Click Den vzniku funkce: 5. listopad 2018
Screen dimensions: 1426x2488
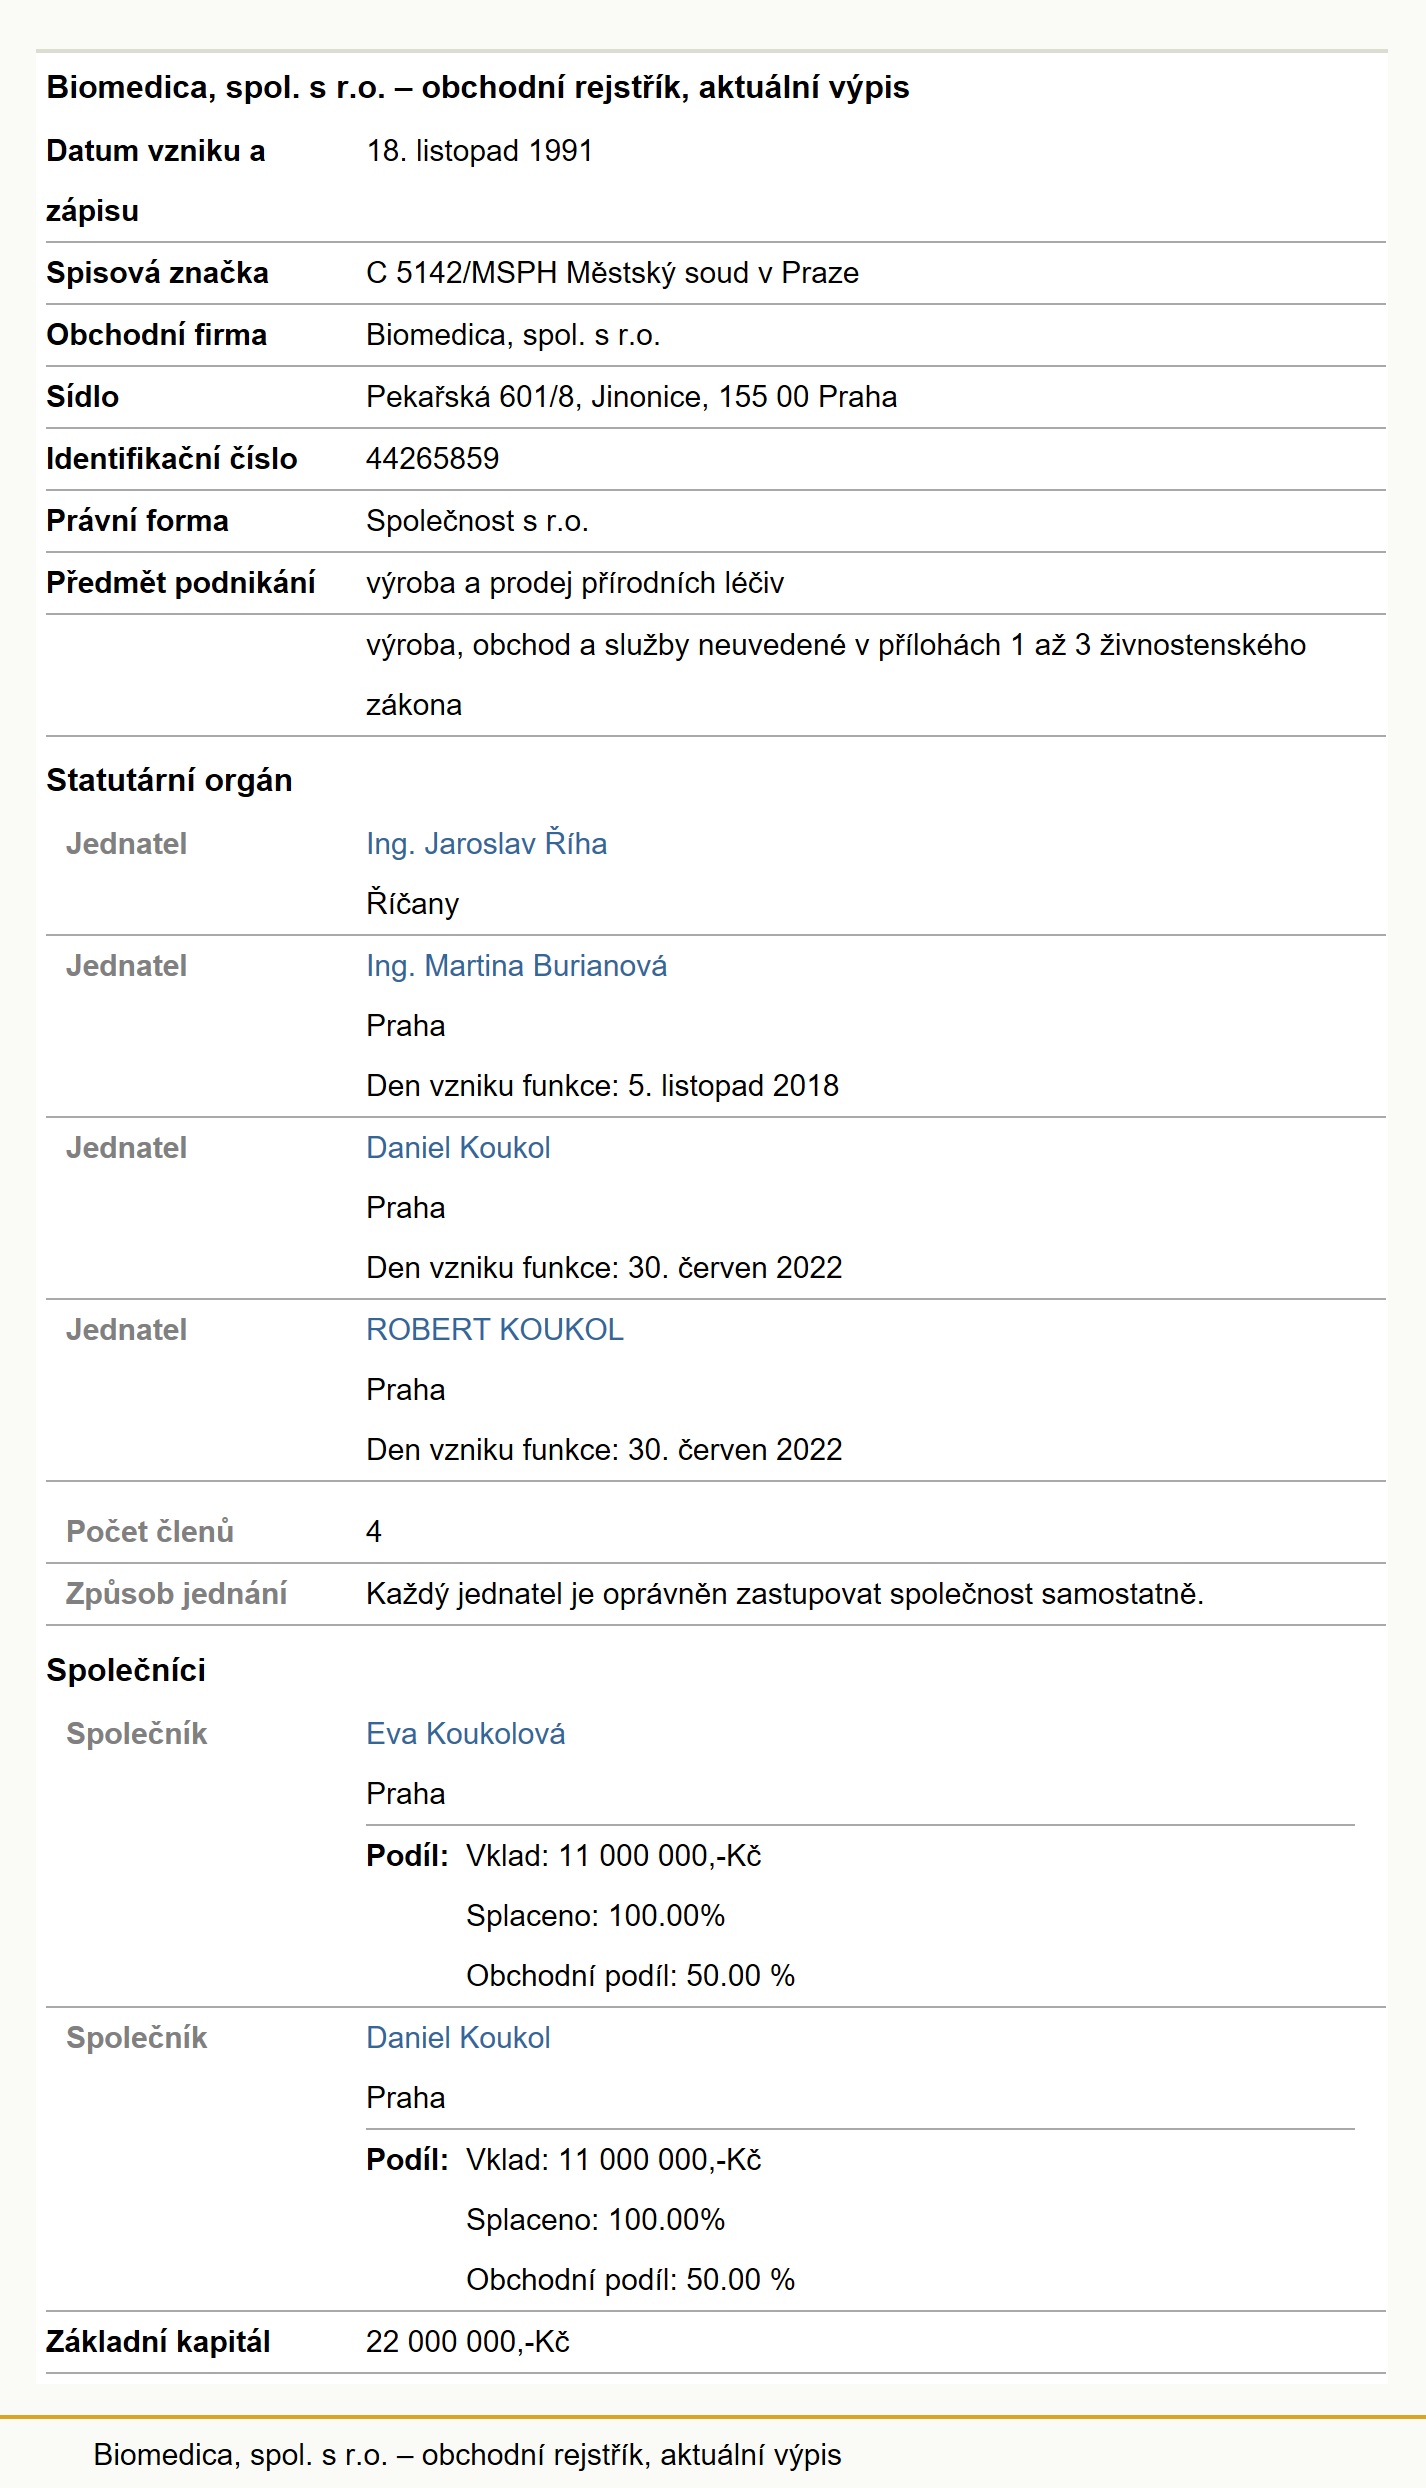(602, 1086)
